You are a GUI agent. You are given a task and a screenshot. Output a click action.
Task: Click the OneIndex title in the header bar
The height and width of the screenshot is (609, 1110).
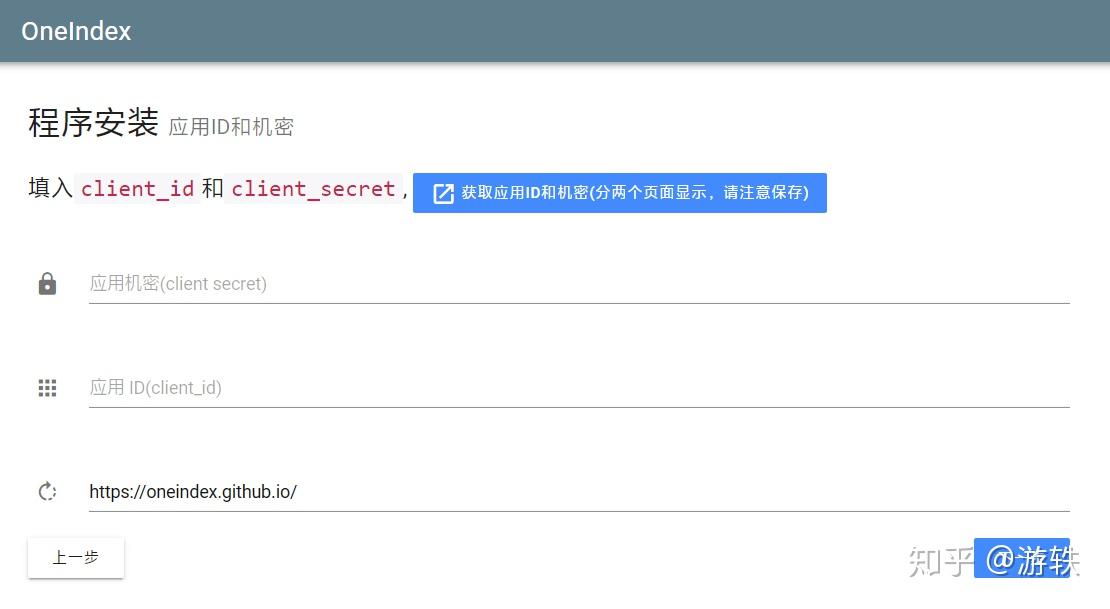click(75, 31)
